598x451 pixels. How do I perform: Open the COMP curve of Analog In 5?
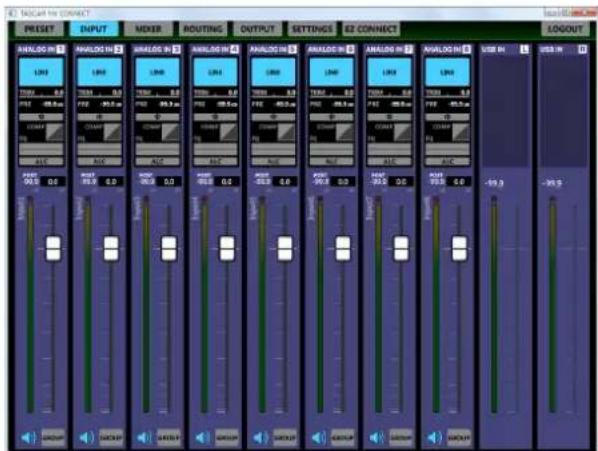click(x=286, y=132)
